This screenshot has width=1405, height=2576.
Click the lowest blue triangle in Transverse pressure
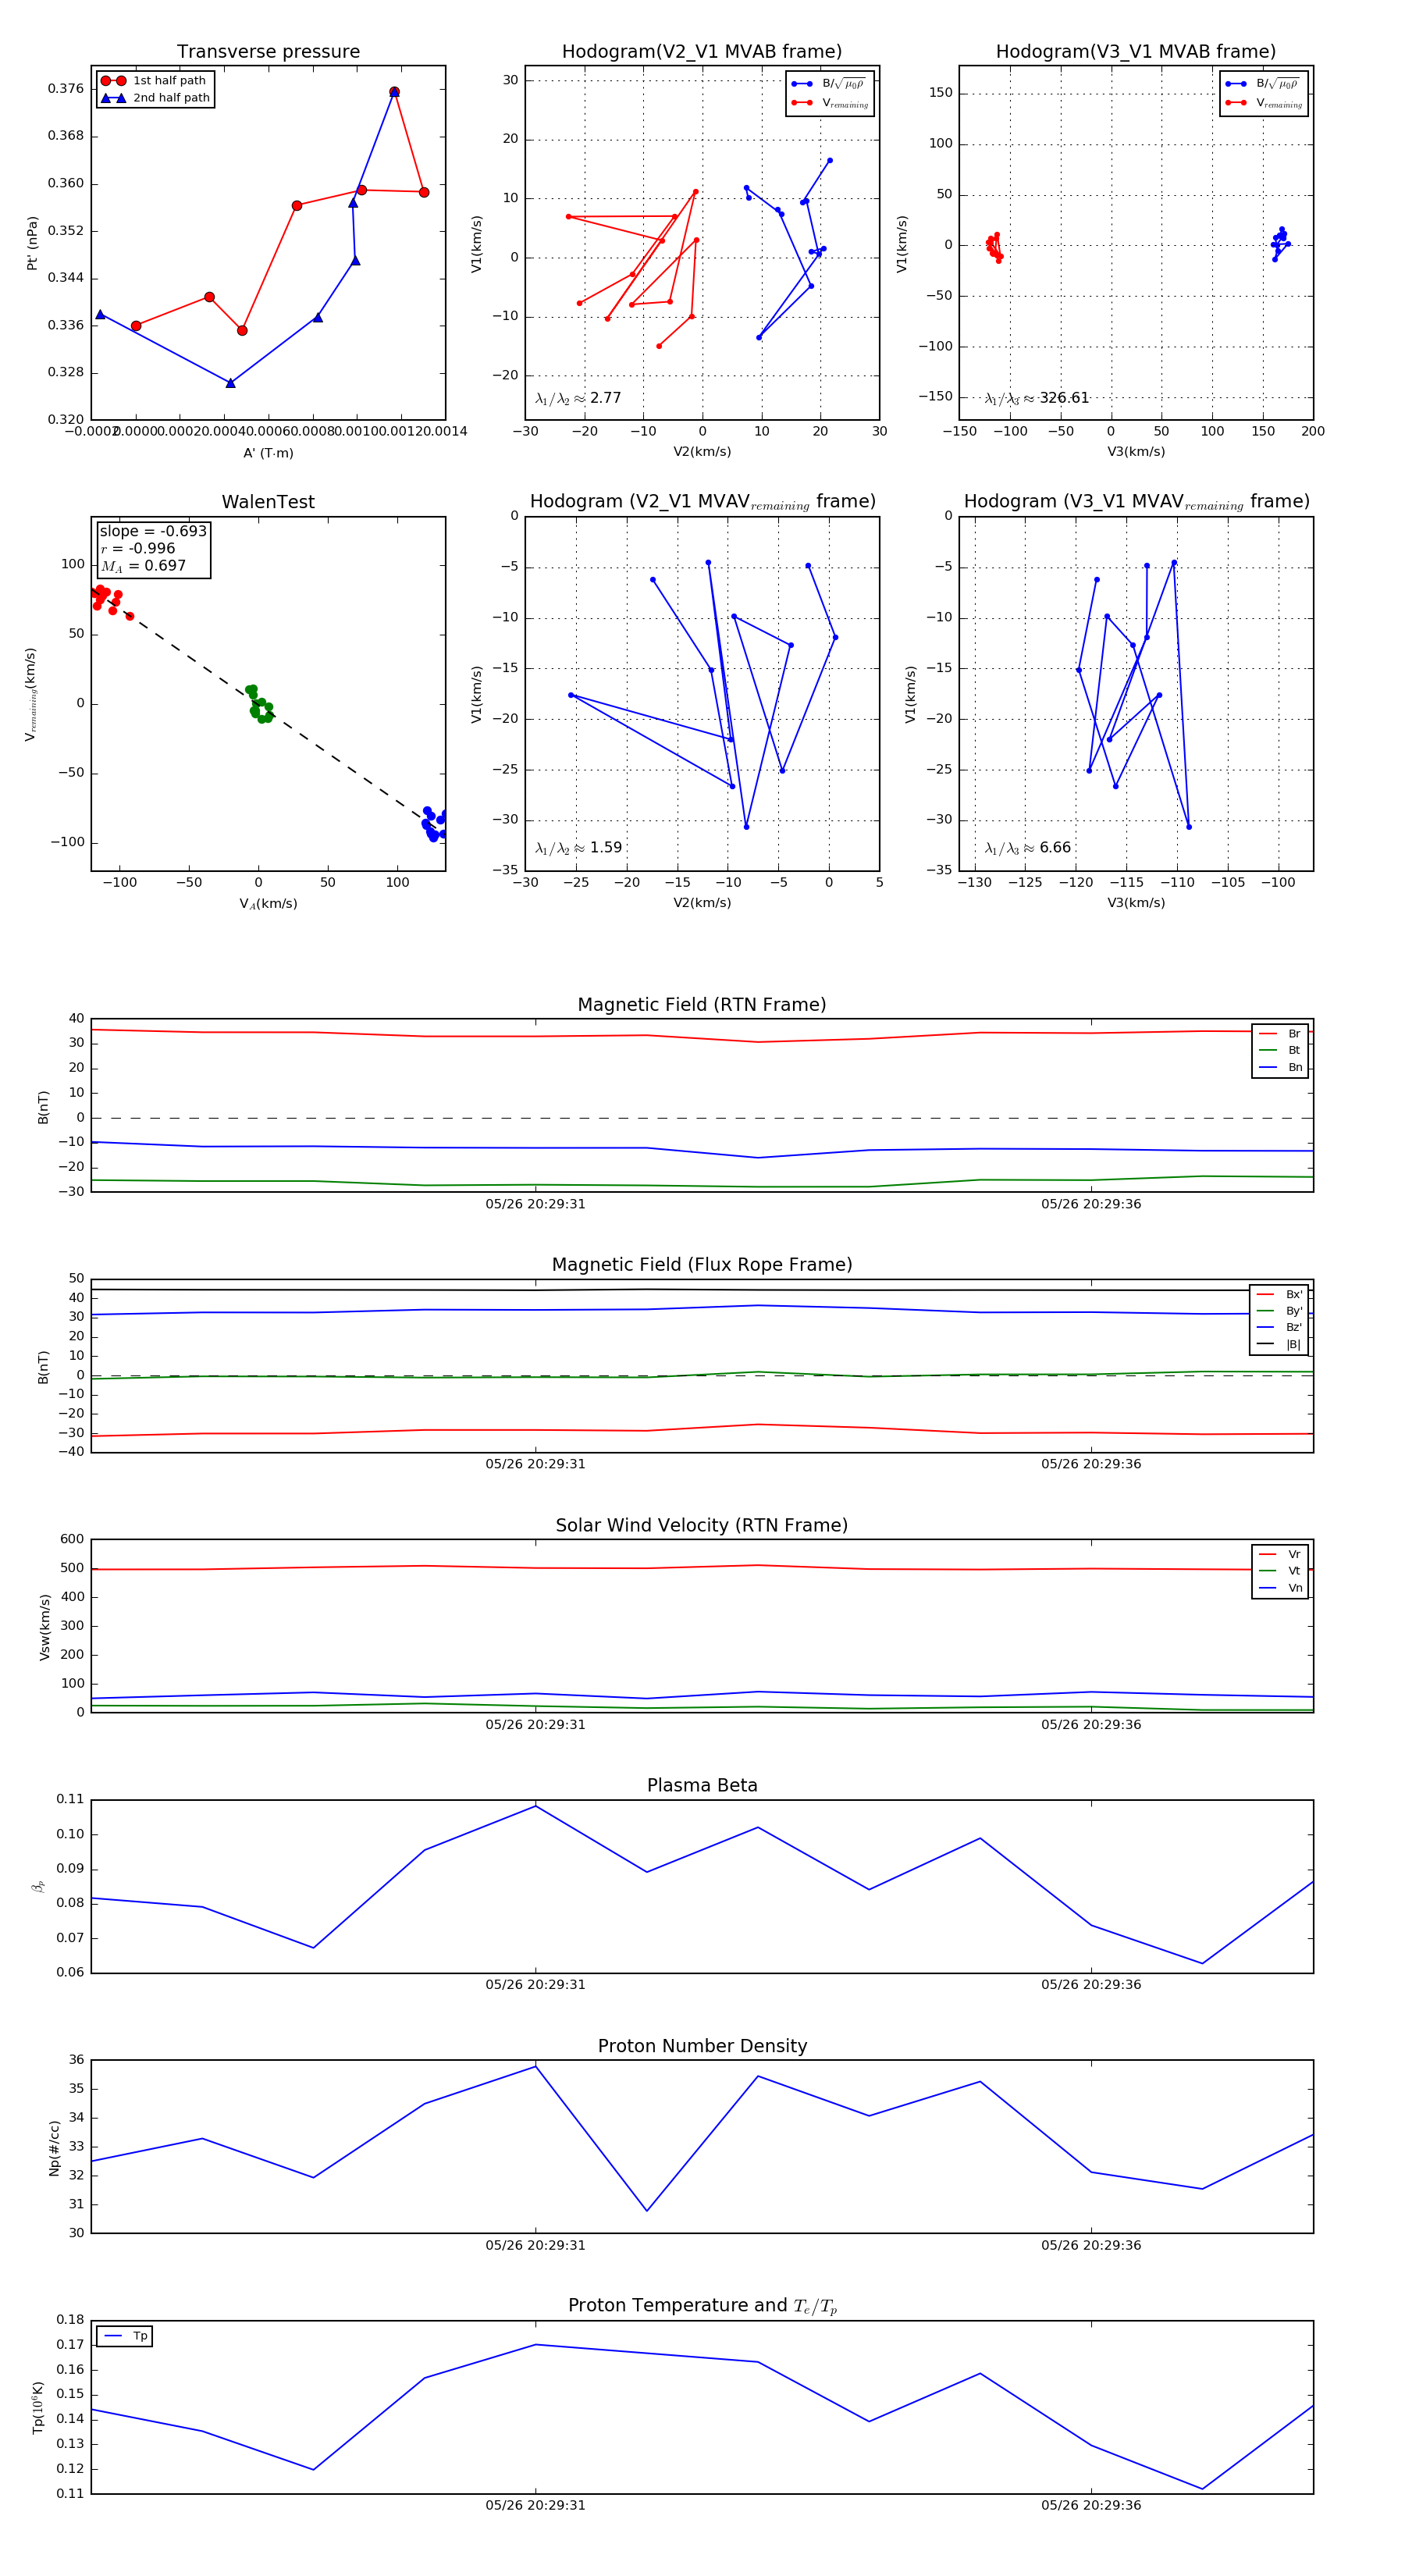[231, 383]
